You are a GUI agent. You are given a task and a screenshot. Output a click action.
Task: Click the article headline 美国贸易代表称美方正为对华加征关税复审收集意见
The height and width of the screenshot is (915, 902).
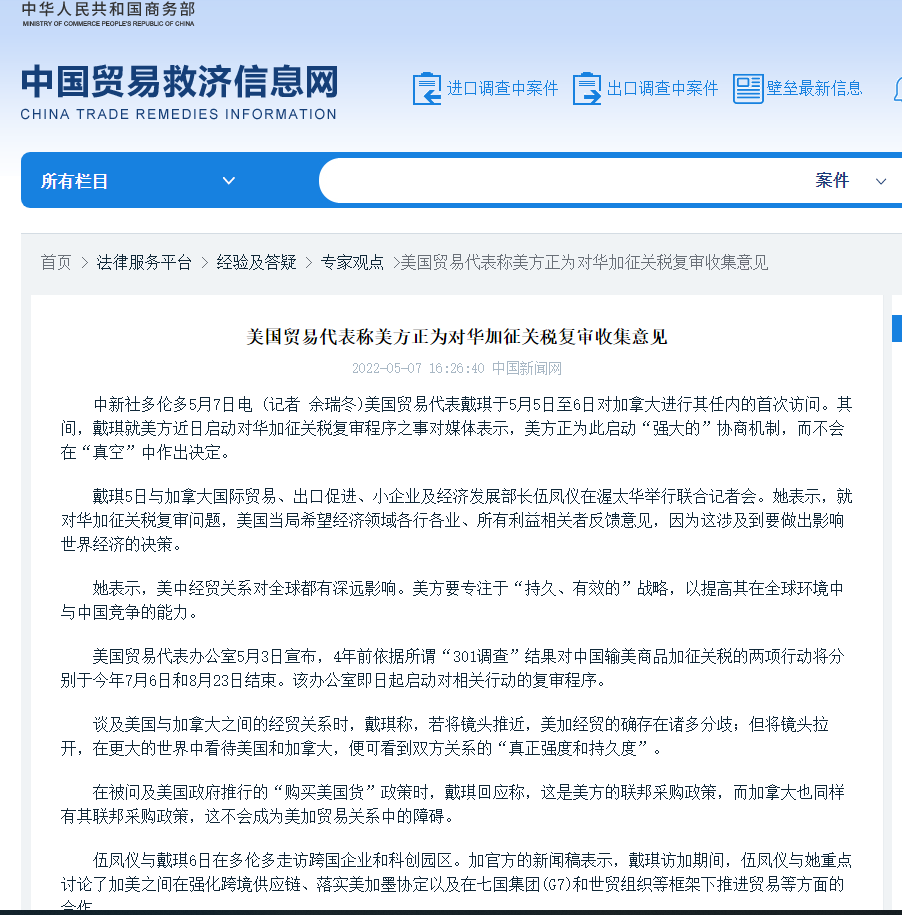[x=457, y=337]
